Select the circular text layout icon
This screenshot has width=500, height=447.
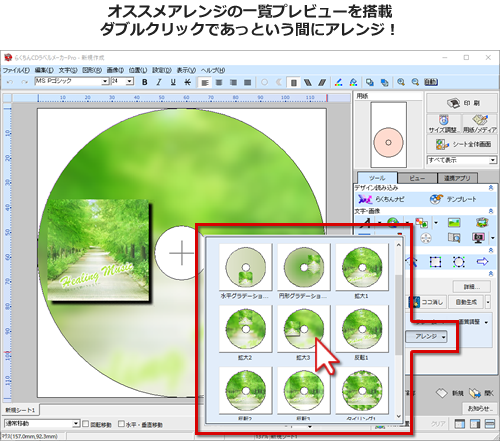[x=264, y=82]
